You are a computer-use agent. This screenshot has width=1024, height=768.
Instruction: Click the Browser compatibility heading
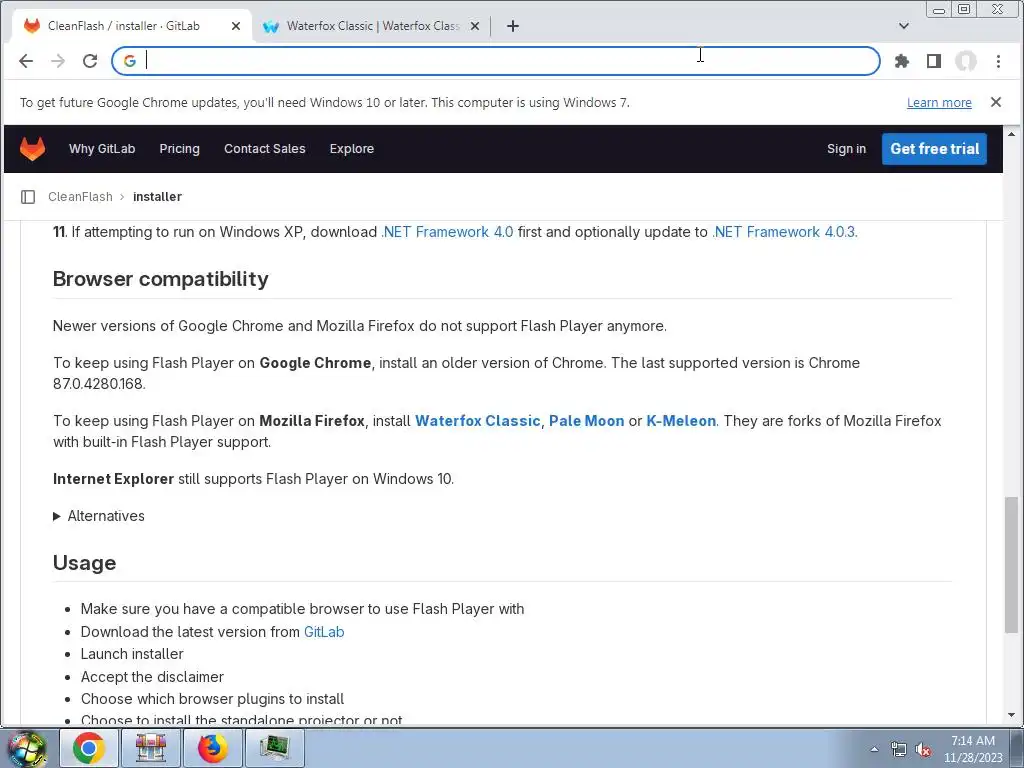tap(161, 279)
